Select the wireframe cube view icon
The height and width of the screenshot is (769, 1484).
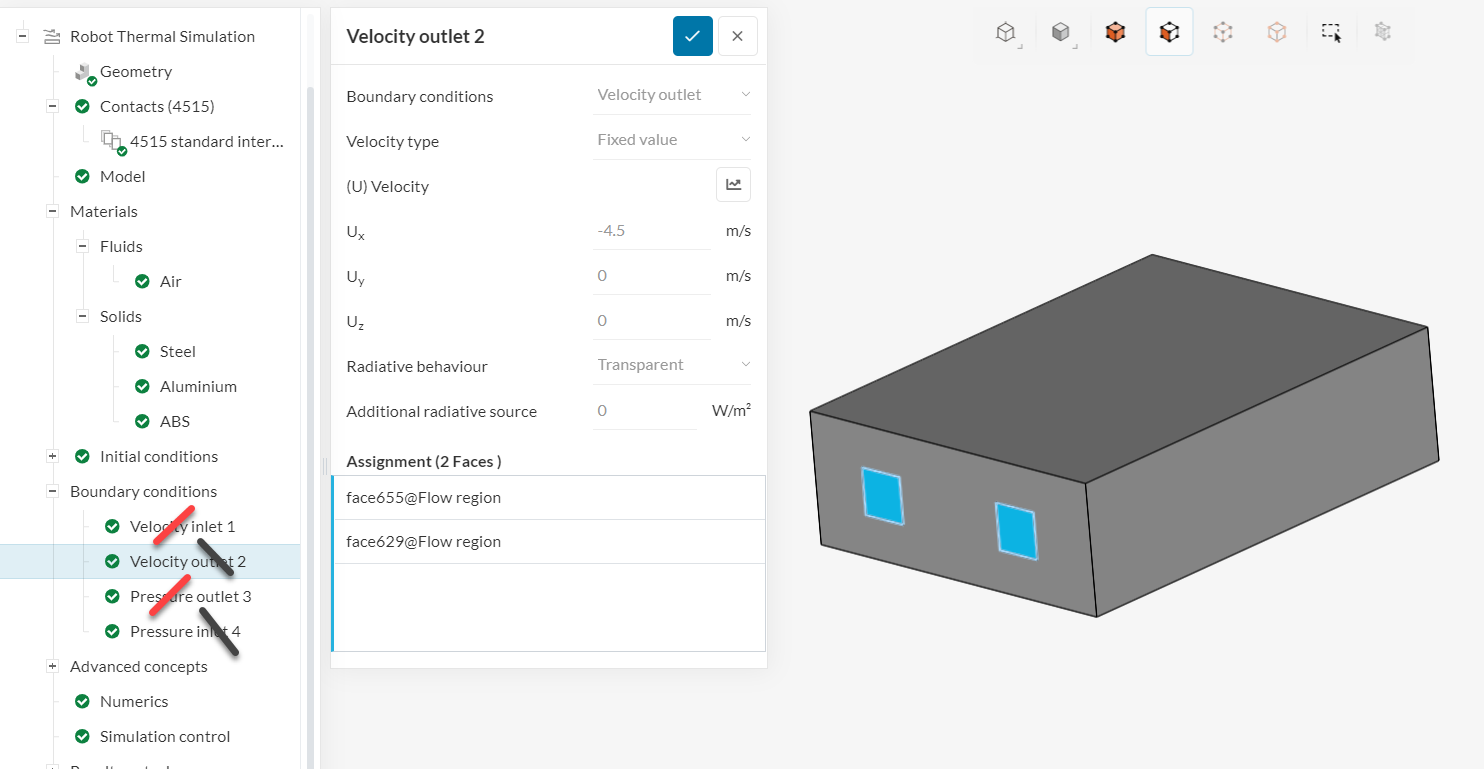(x=1005, y=32)
